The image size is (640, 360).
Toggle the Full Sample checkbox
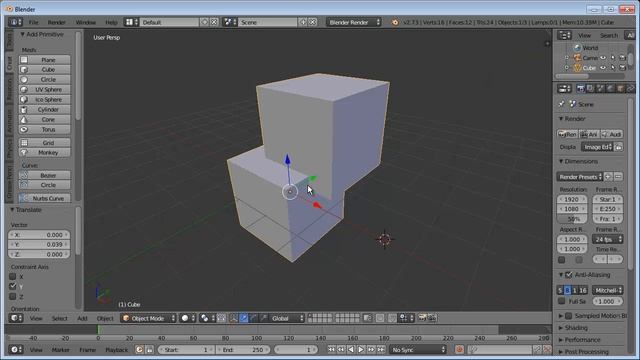coord(562,301)
